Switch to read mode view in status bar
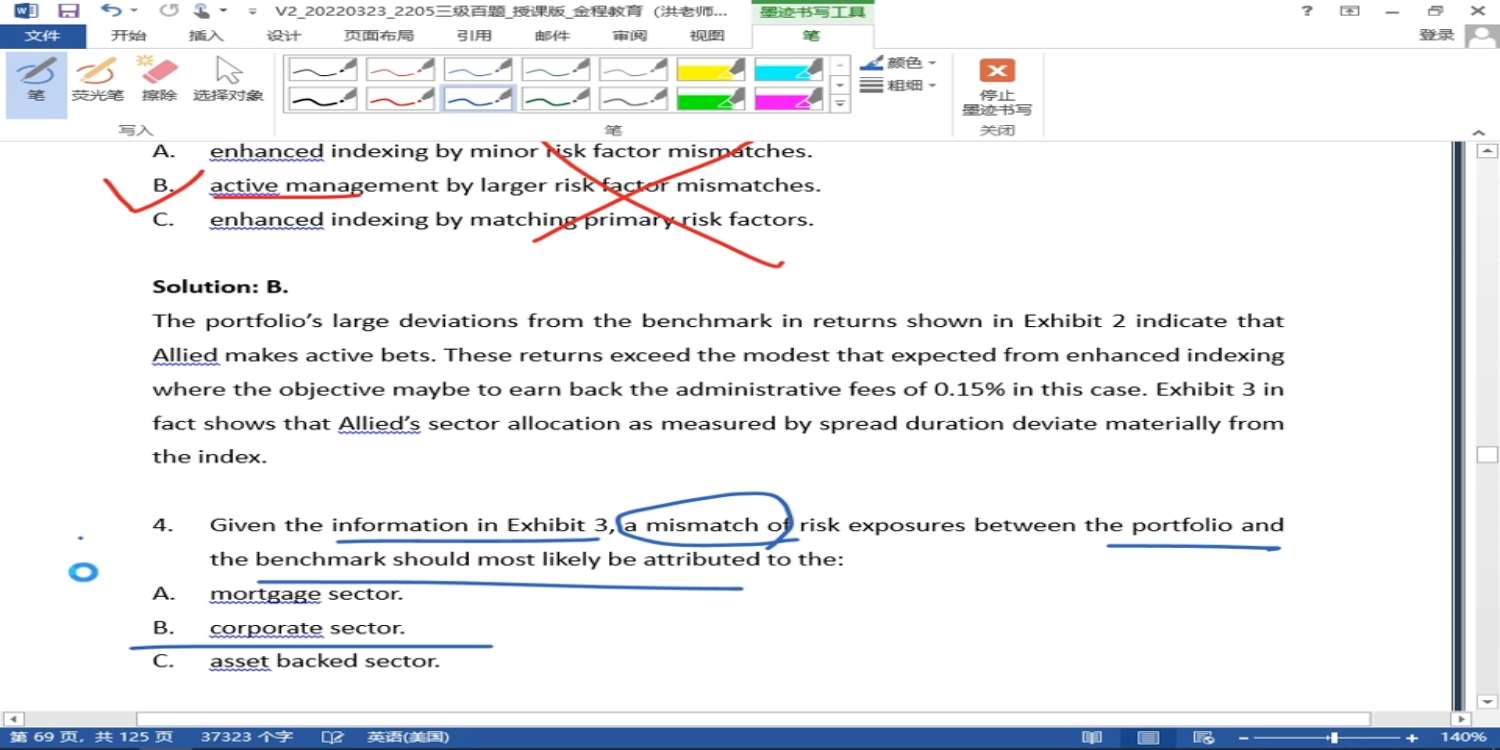The height and width of the screenshot is (750, 1500). pyautogui.click(x=1092, y=738)
